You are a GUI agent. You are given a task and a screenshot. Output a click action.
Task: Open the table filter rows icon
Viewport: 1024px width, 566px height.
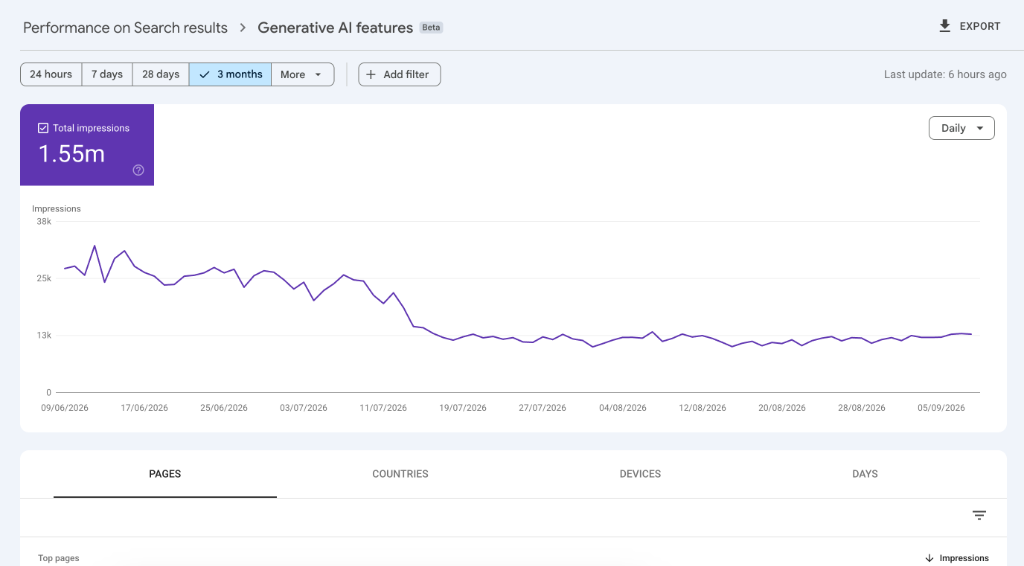tap(979, 516)
